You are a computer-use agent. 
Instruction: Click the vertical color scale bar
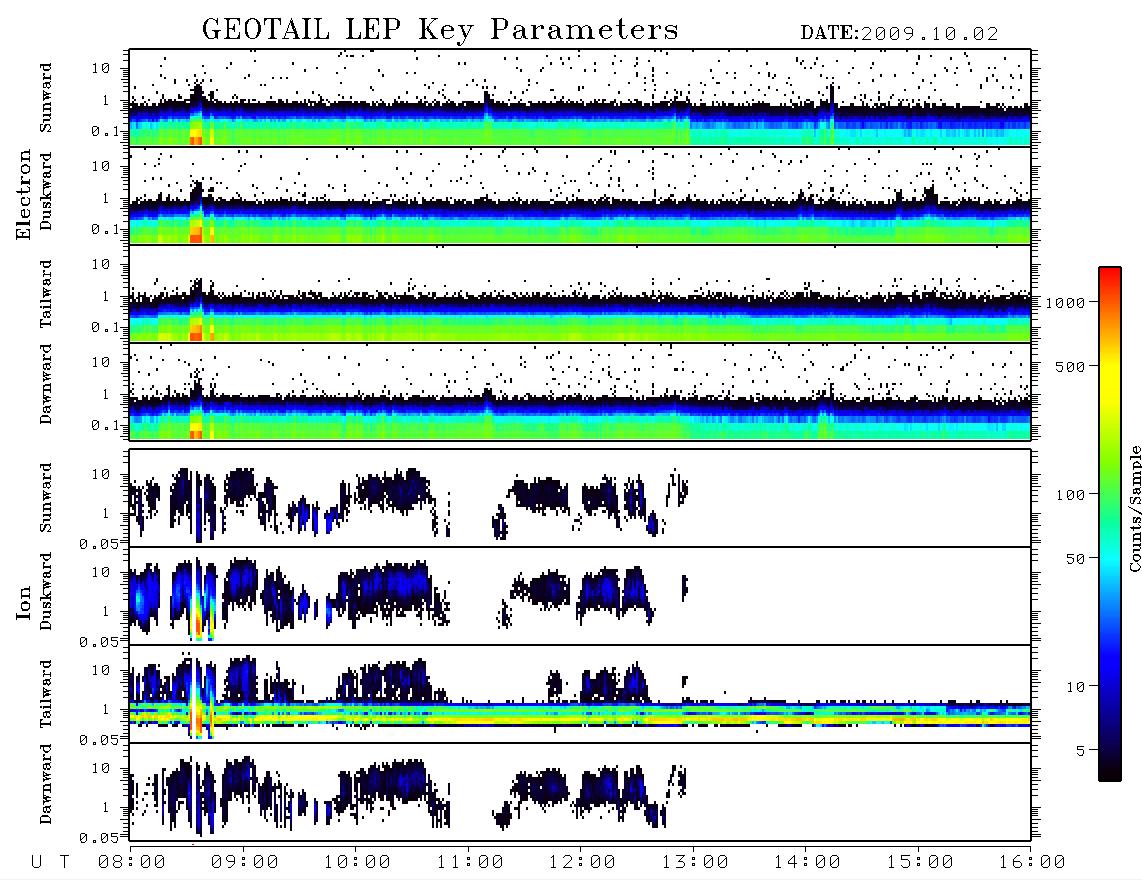click(1110, 524)
